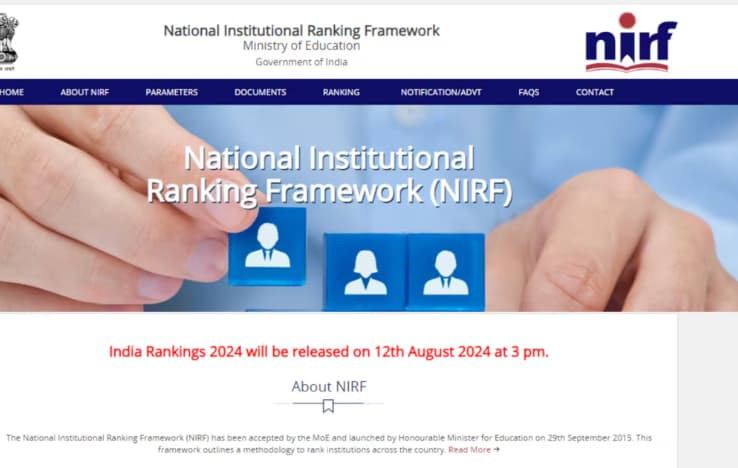Go to the PARAMETERS menu item

coord(171,92)
